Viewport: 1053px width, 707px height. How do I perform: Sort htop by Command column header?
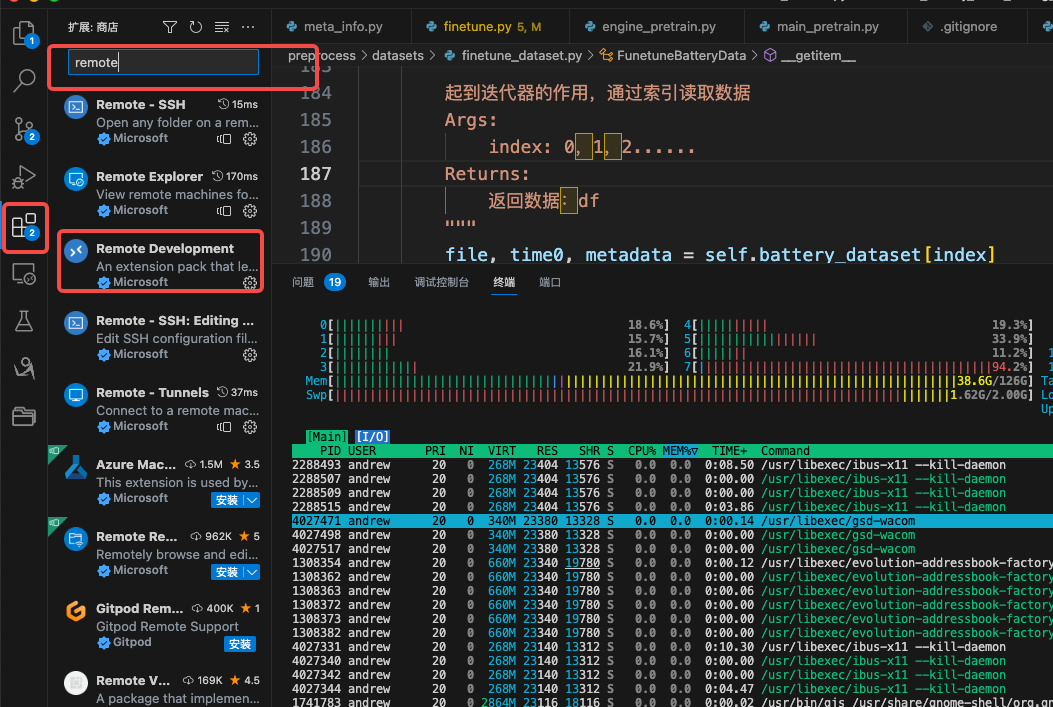point(785,451)
